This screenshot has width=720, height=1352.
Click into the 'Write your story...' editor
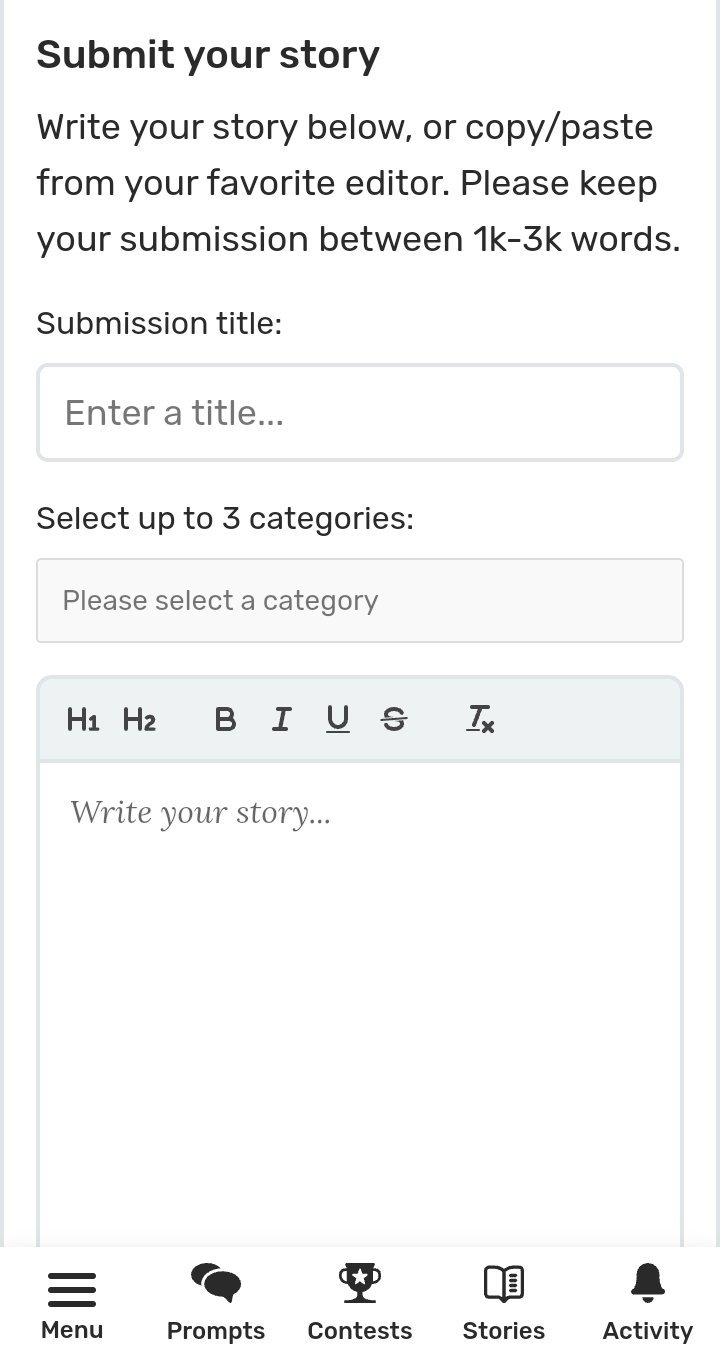point(360,1000)
